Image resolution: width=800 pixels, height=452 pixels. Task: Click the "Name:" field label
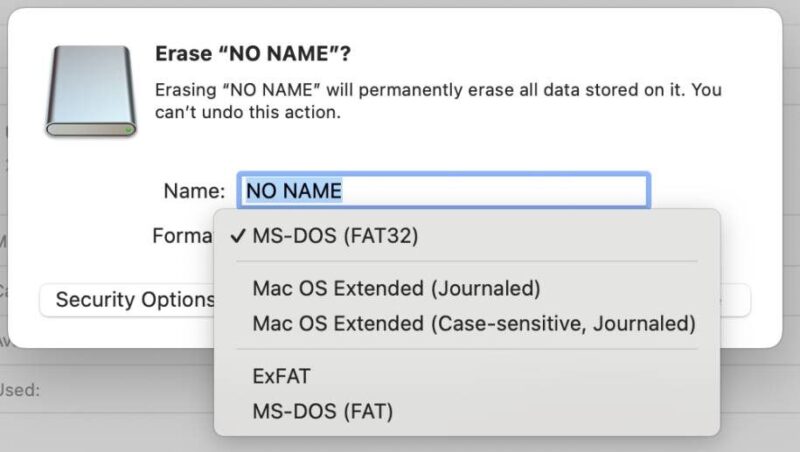pyautogui.click(x=193, y=190)
